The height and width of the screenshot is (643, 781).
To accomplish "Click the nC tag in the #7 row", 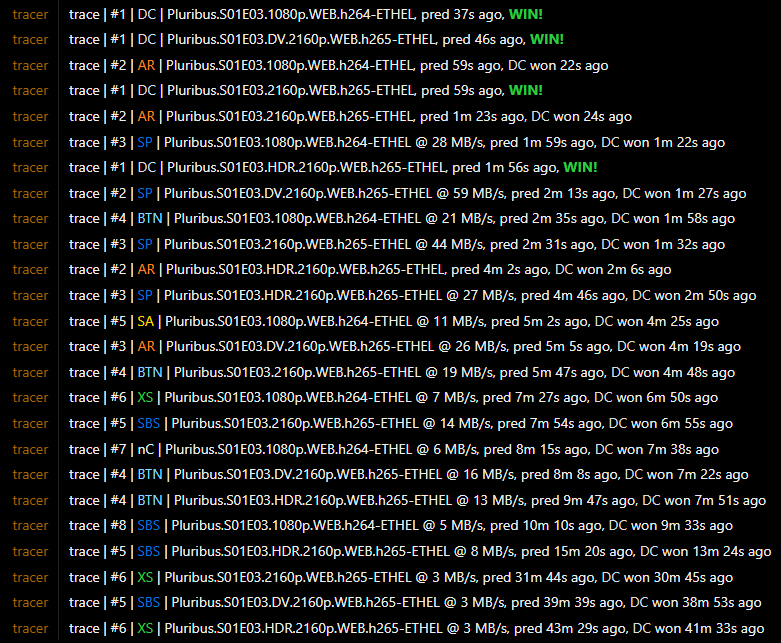I will tap(146, 449).
